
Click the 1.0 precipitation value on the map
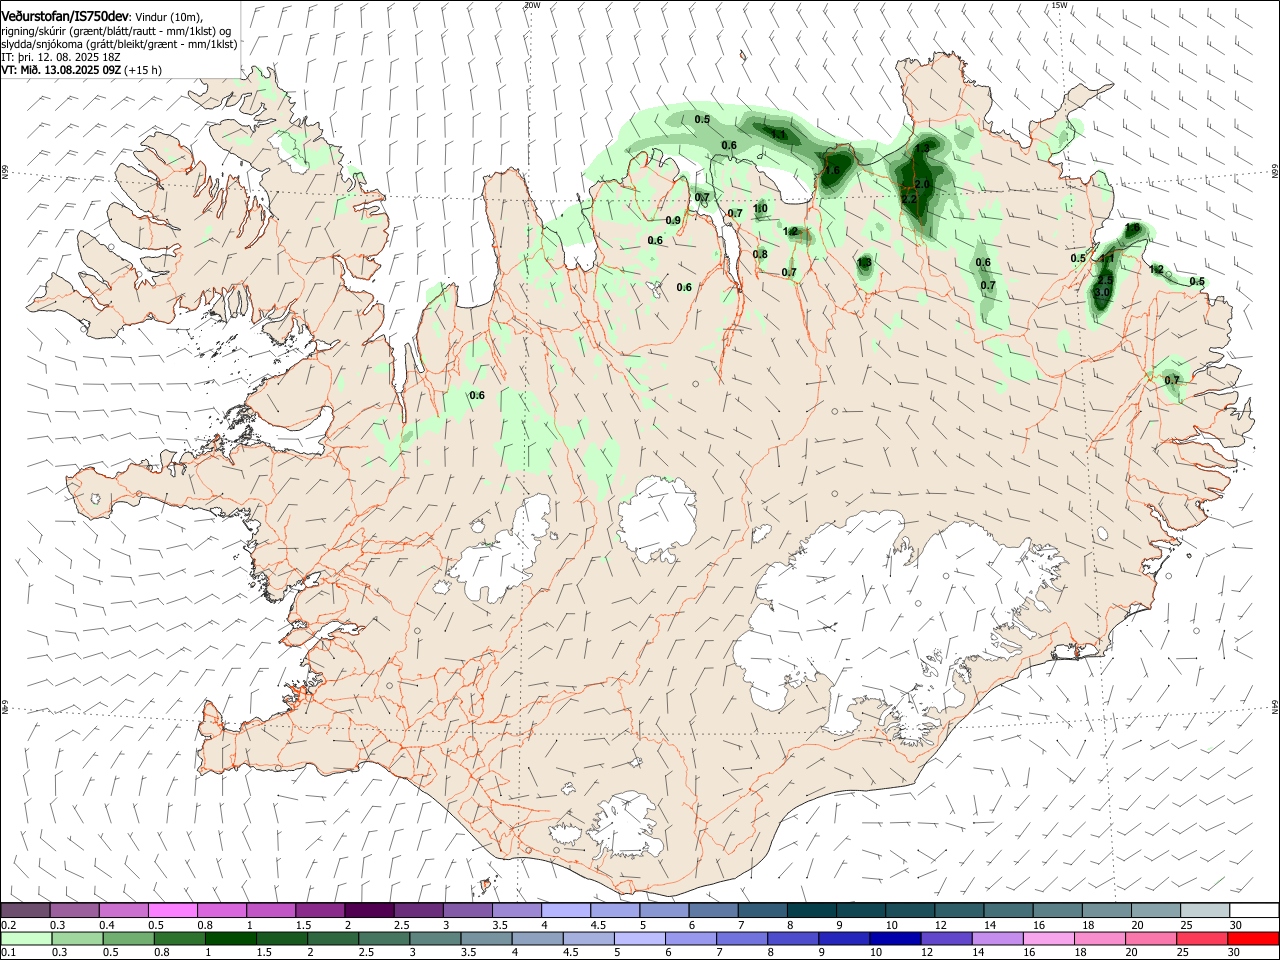coord(760,209)
